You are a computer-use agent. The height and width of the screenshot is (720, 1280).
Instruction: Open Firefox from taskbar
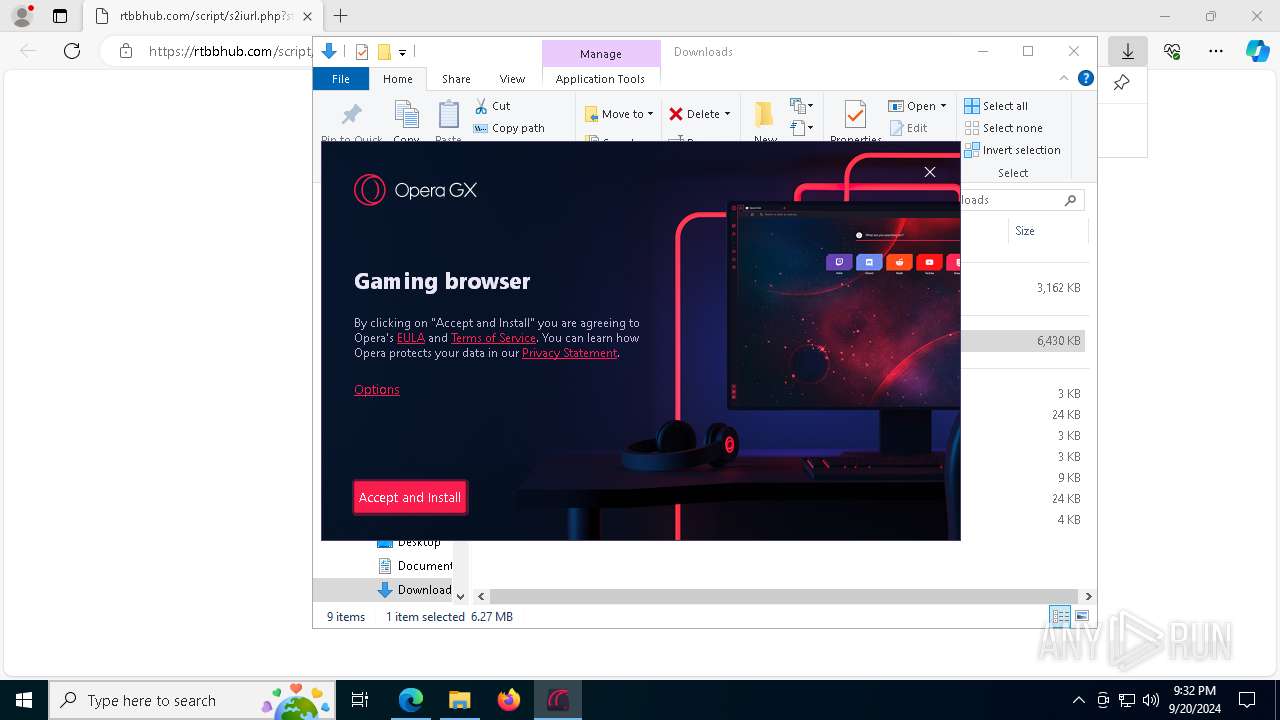pos(509,700)
